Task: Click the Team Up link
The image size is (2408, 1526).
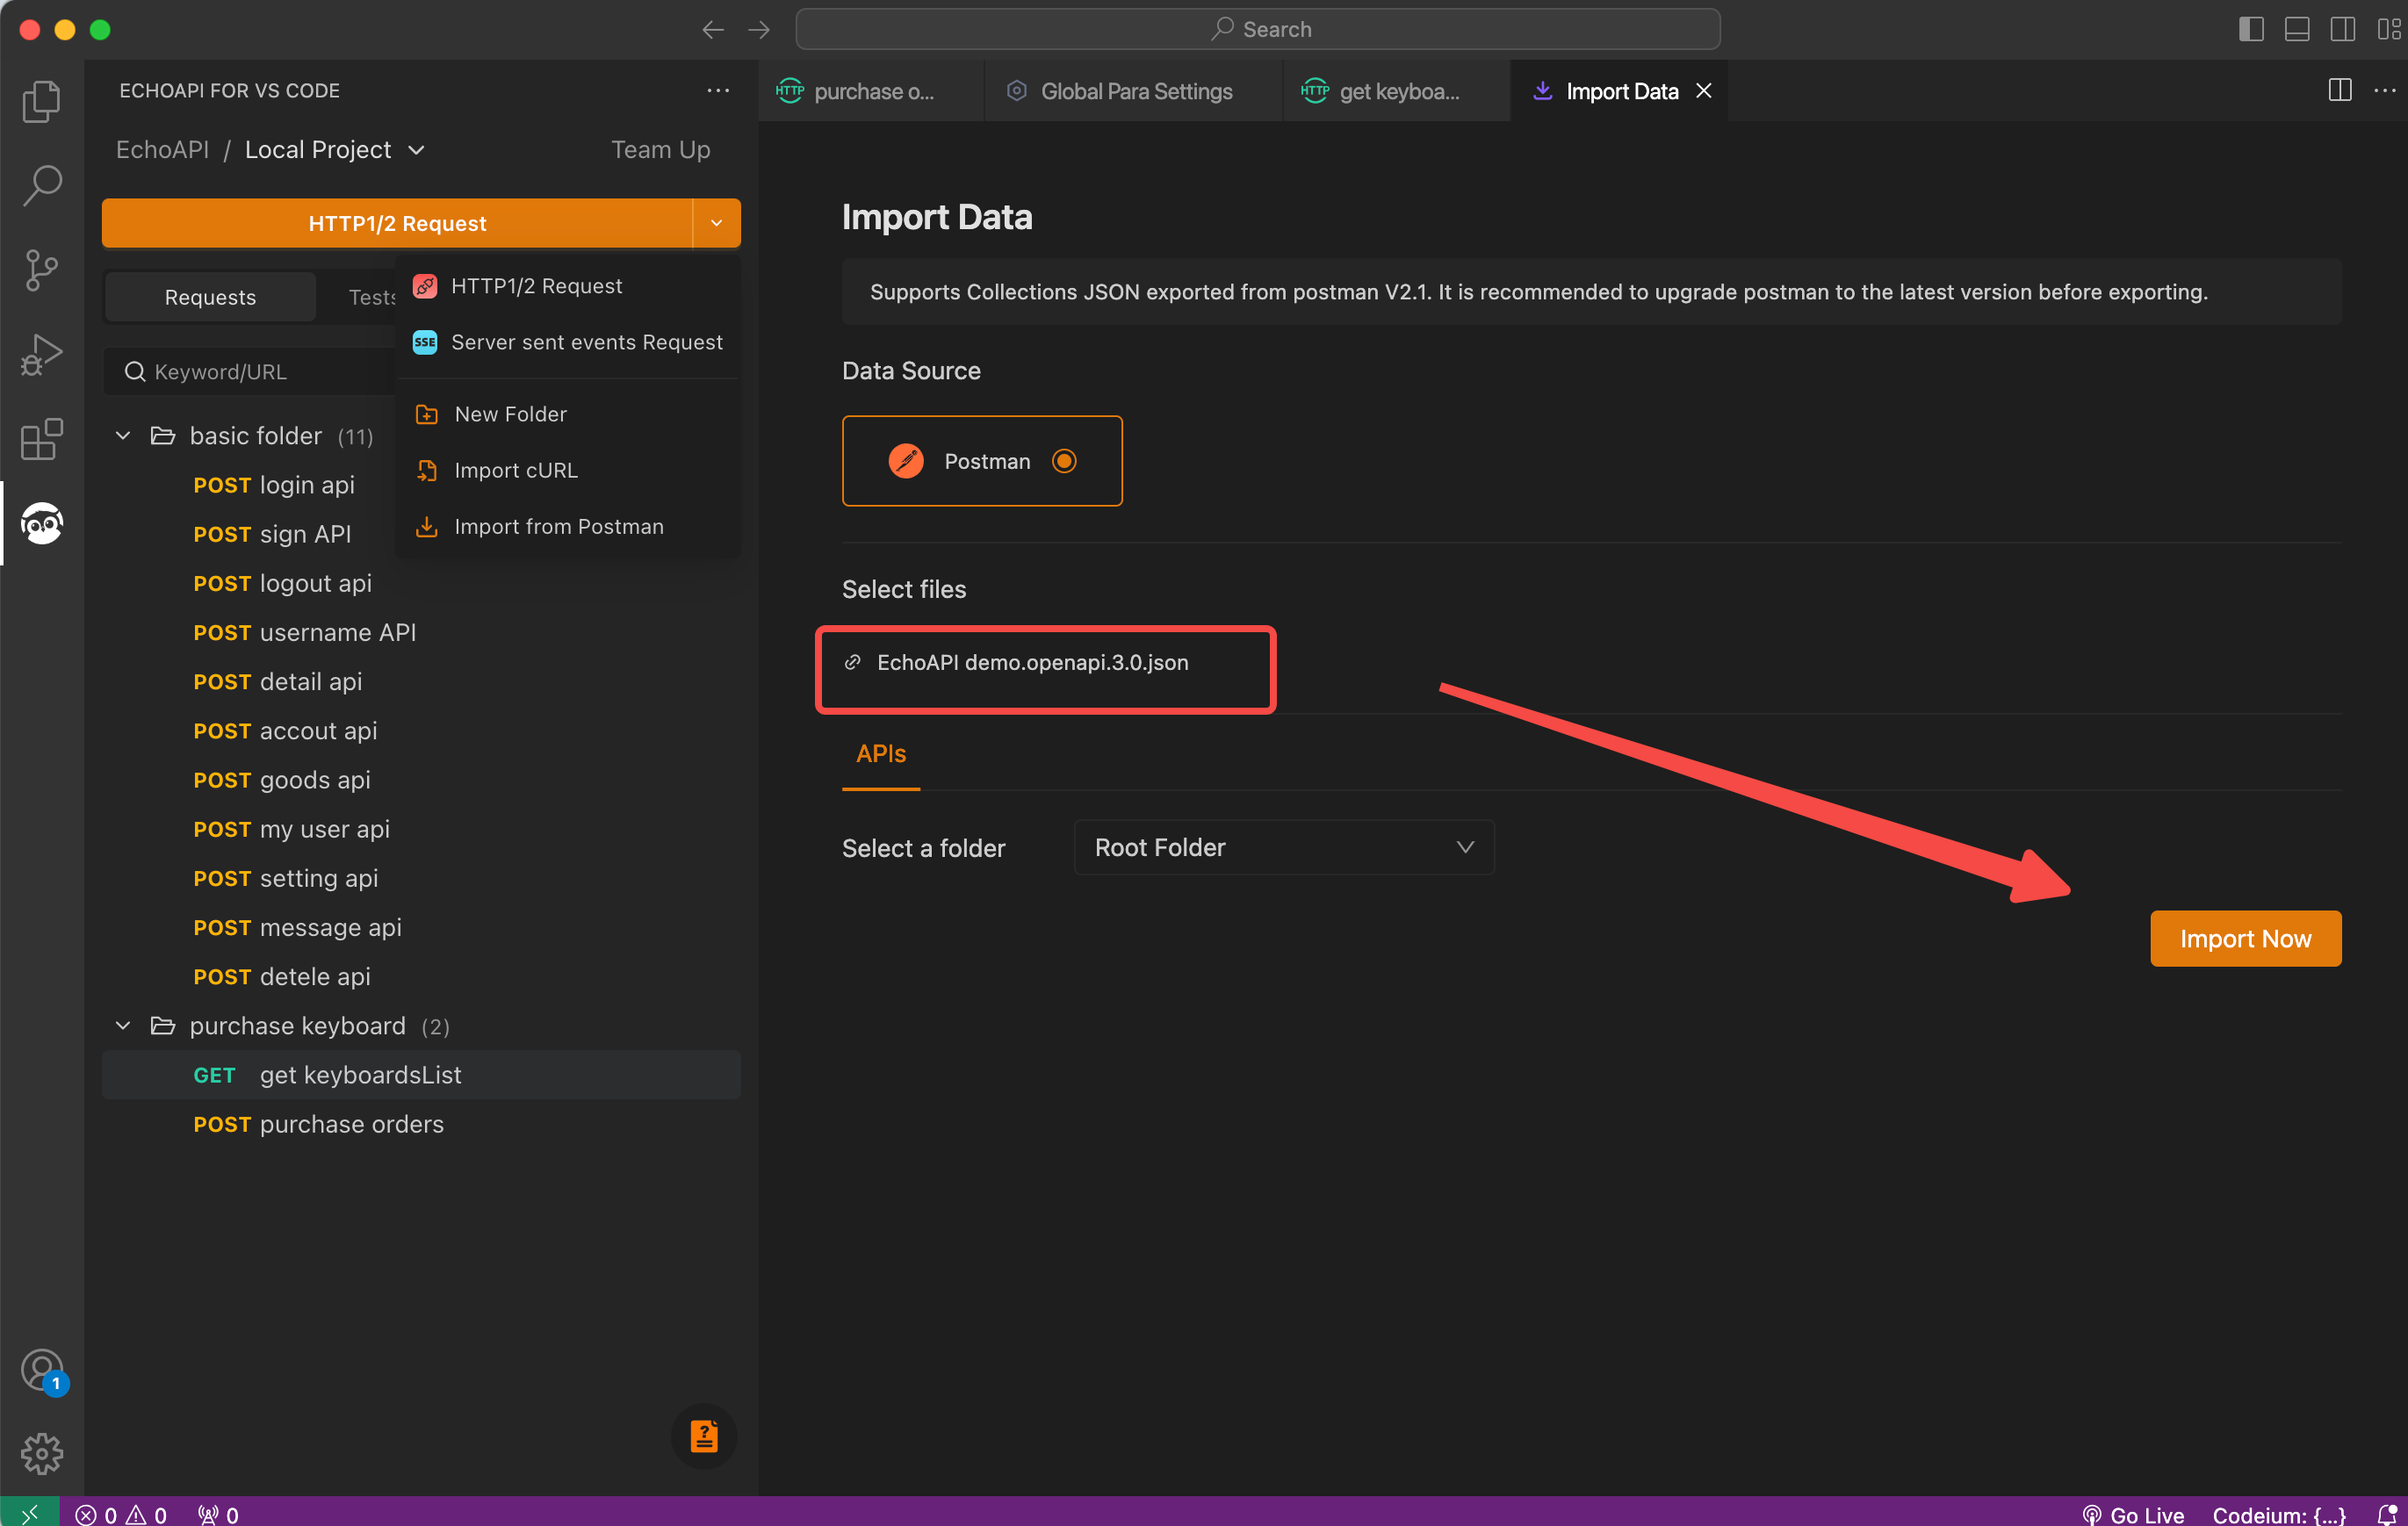Action: (x=661, y=150)
